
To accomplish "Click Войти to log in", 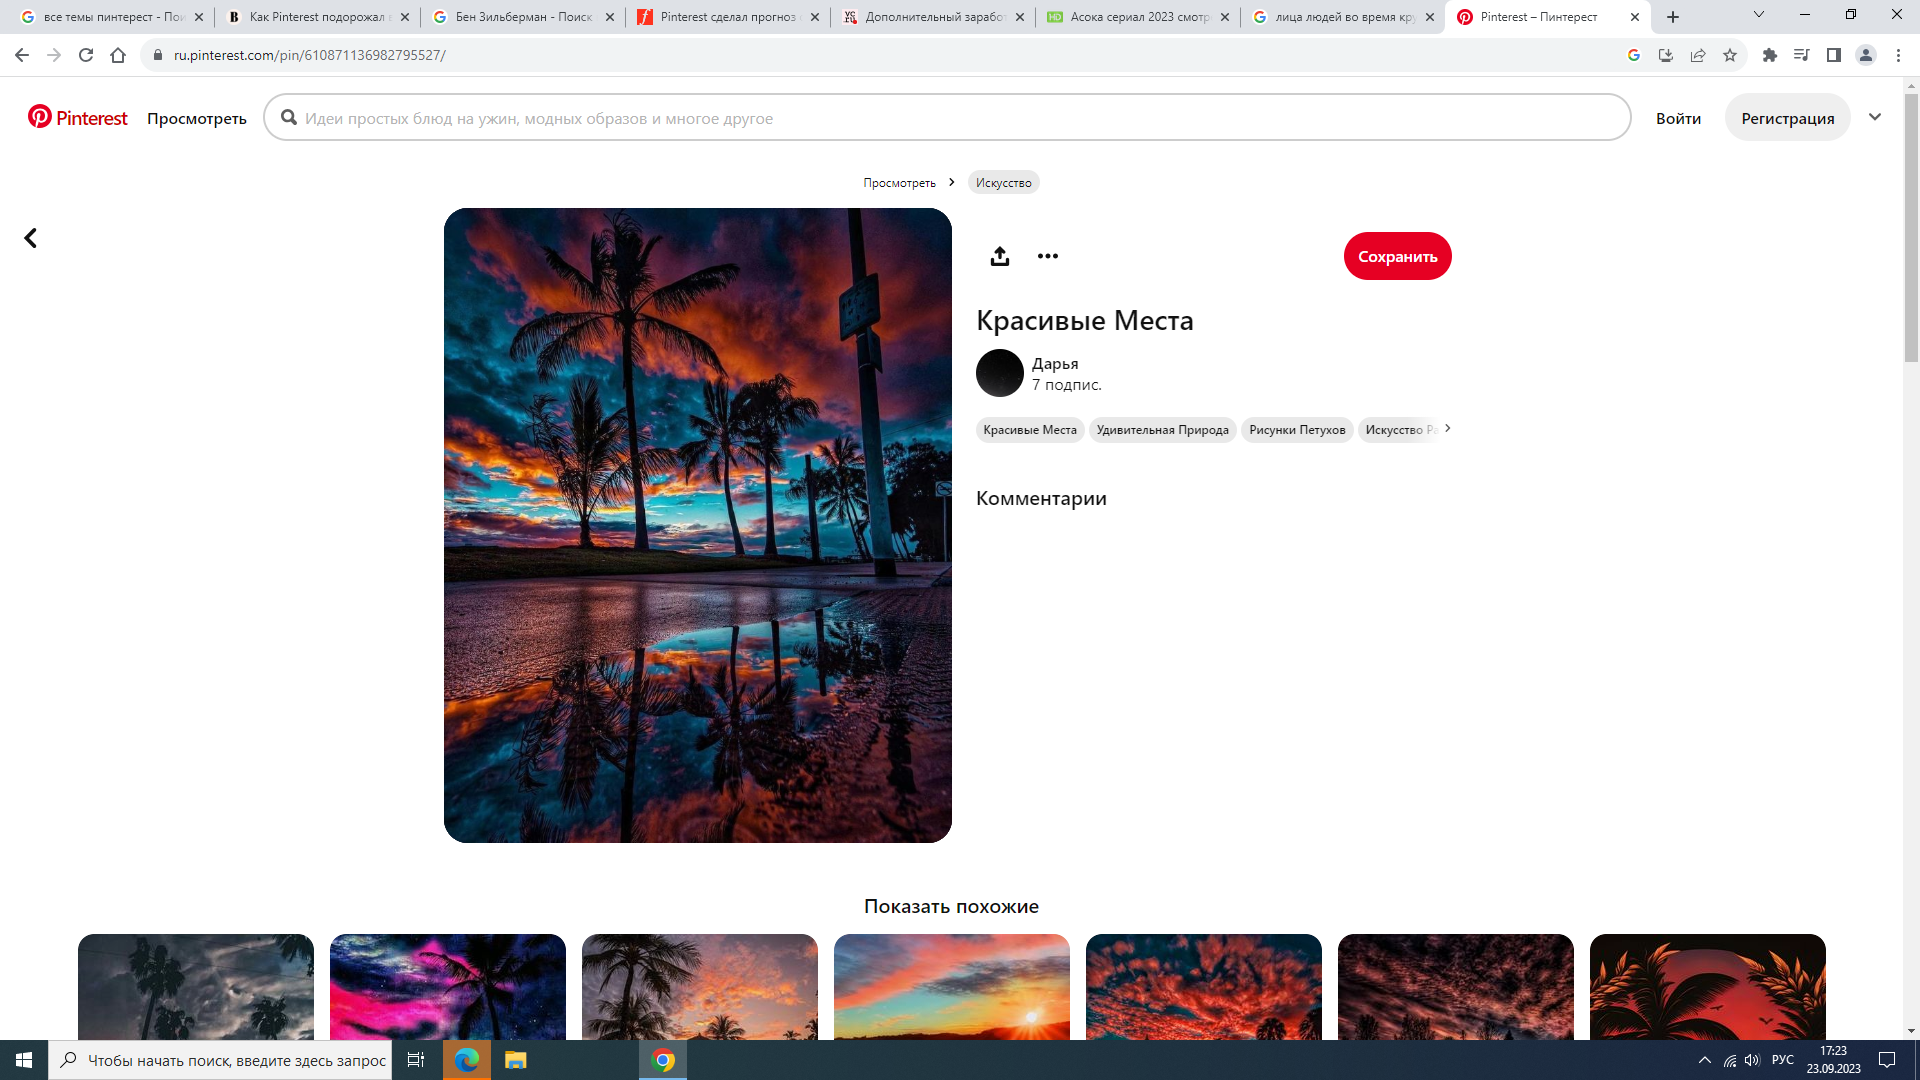I will click(x=1678, y=118).
